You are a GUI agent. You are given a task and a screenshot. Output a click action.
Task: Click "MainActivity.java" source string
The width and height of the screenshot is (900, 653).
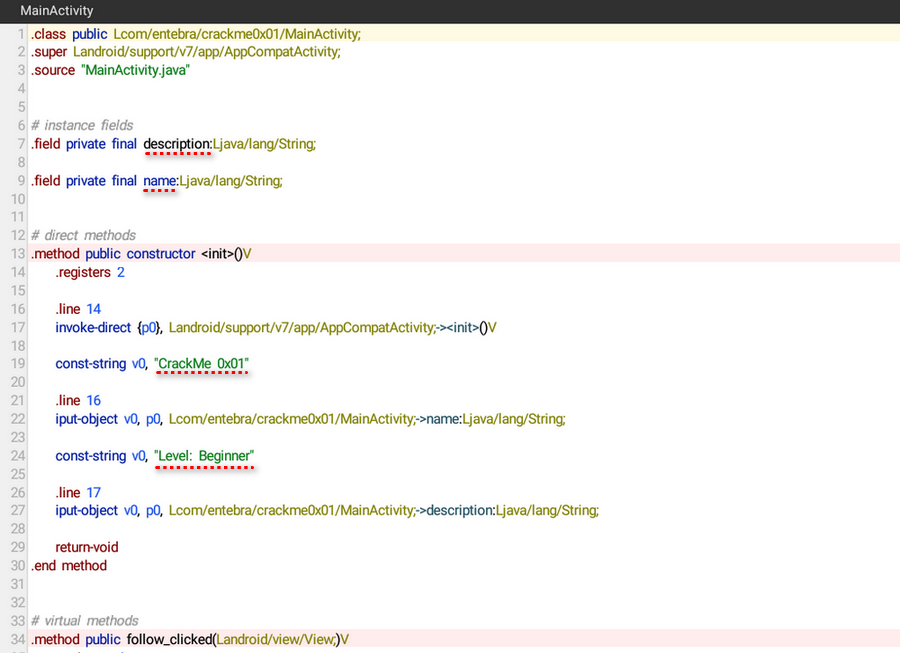click(135, 71)
